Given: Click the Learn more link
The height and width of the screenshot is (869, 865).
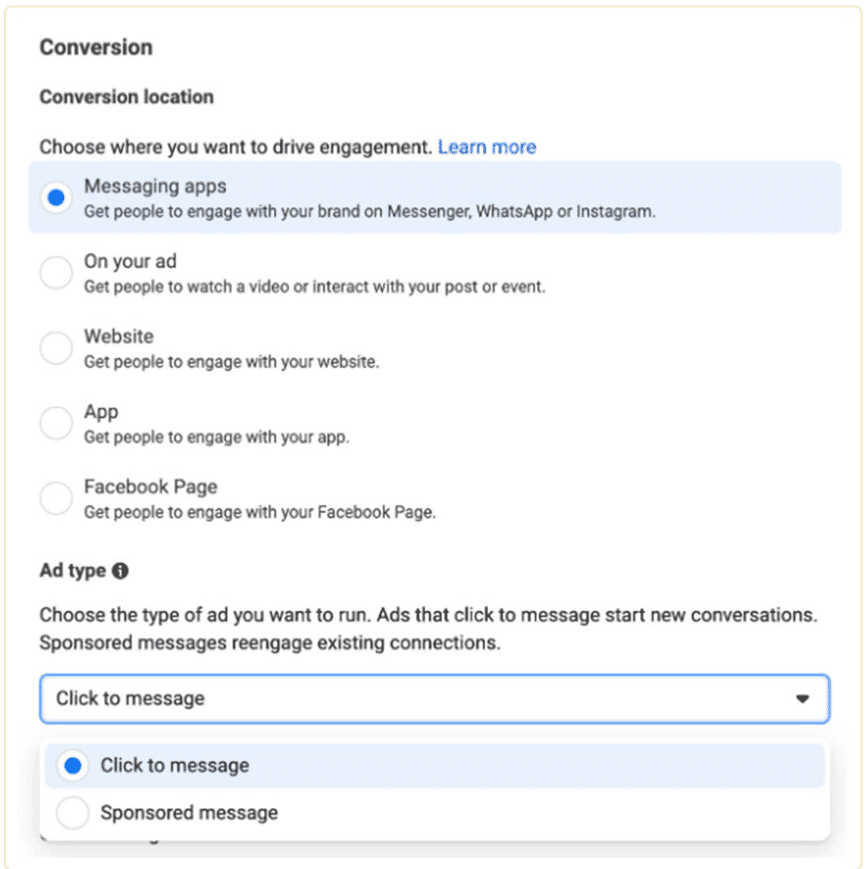Looking at the screenshot, I should coord(487,147).
